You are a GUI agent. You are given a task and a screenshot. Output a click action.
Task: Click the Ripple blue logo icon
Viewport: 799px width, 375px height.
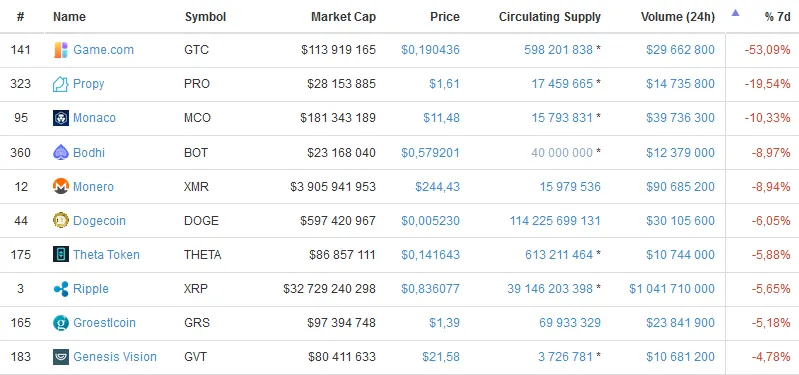61,289
